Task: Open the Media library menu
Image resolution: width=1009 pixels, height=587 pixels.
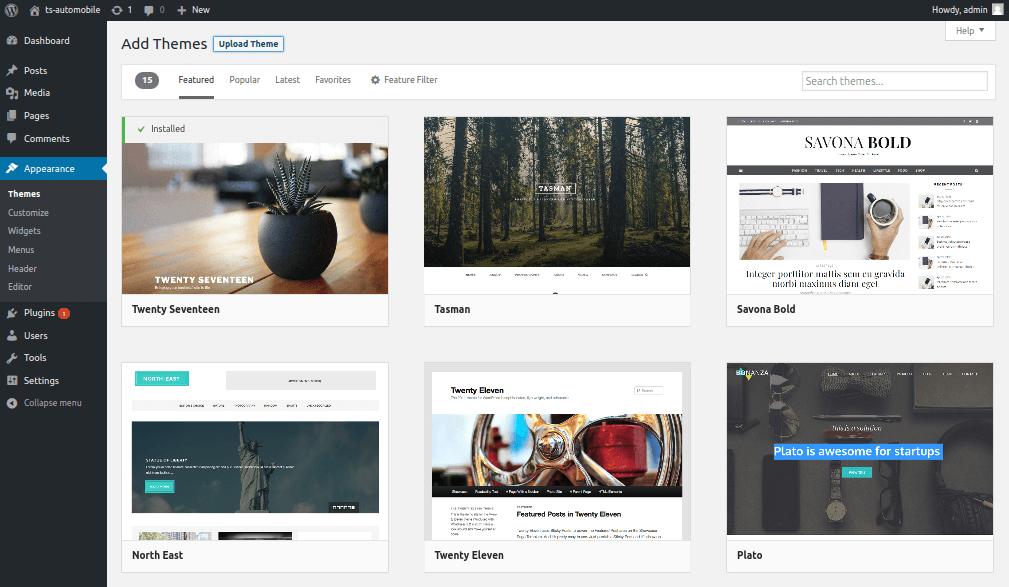Action: [37, 93]
